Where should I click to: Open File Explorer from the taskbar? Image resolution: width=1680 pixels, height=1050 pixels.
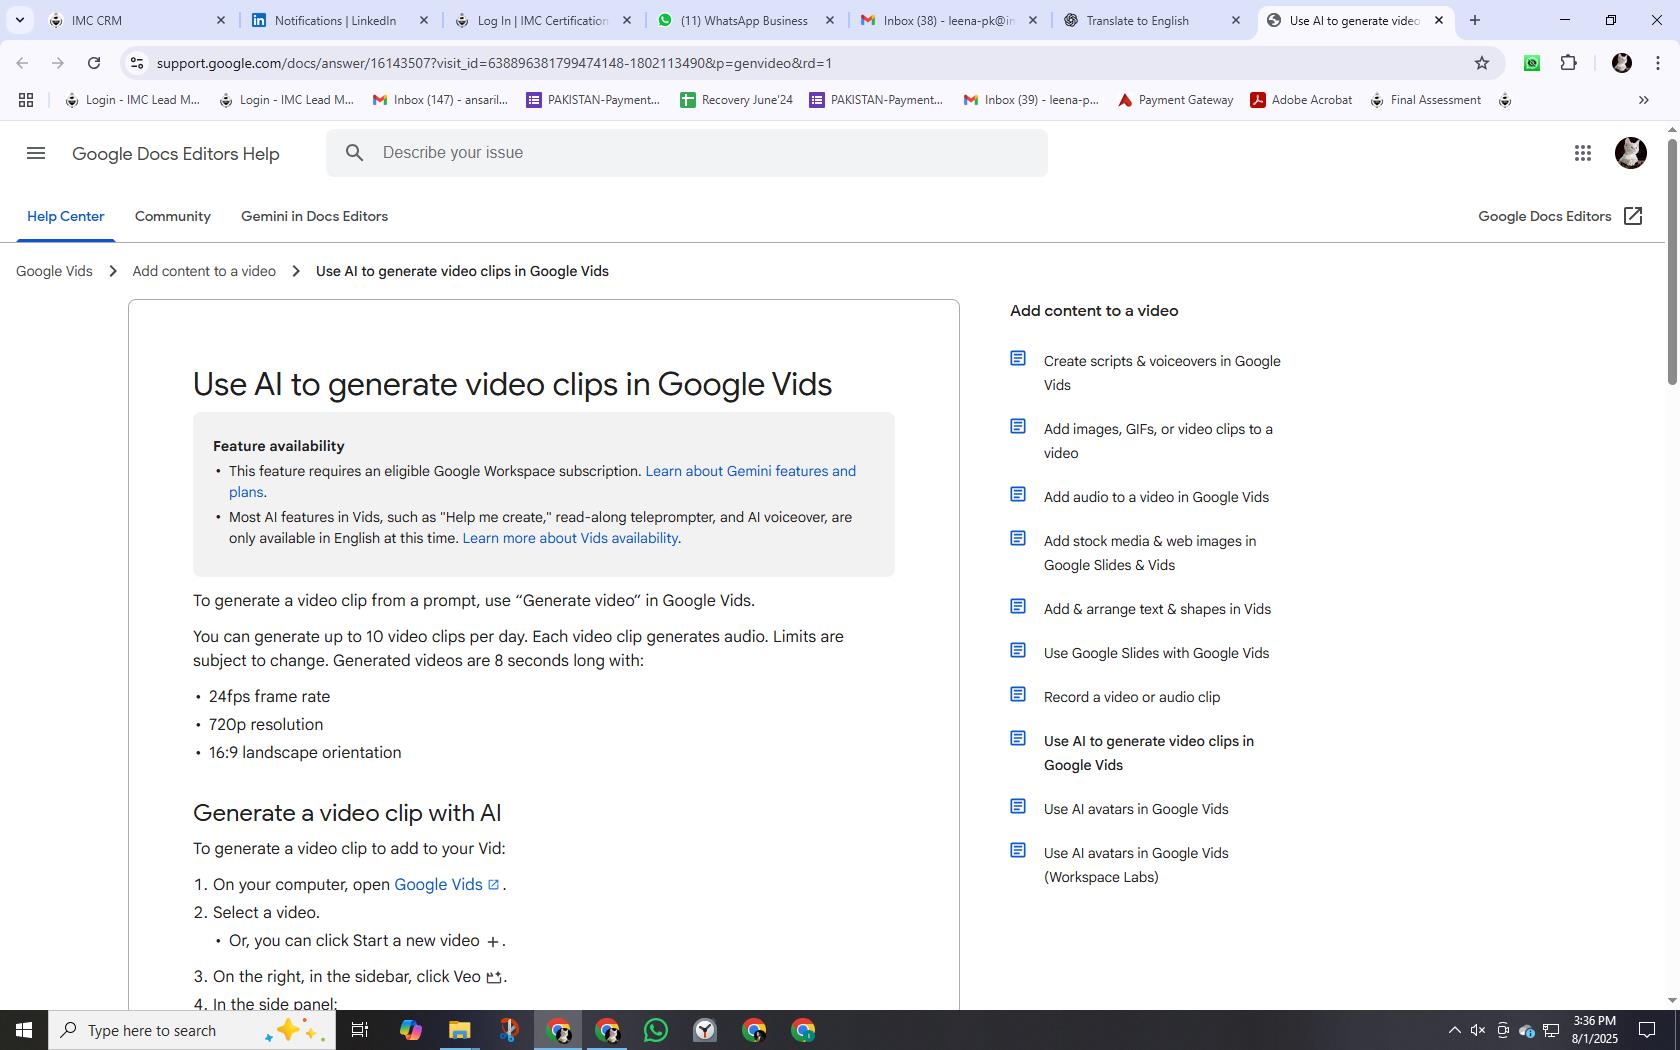tap(459, 1030)
